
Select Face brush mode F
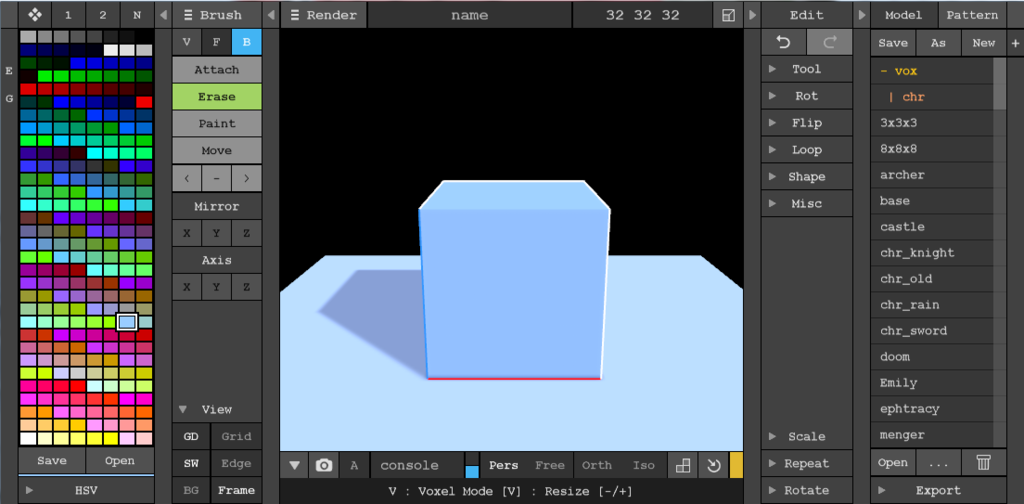pyautogui.click(x=217, y=42)
